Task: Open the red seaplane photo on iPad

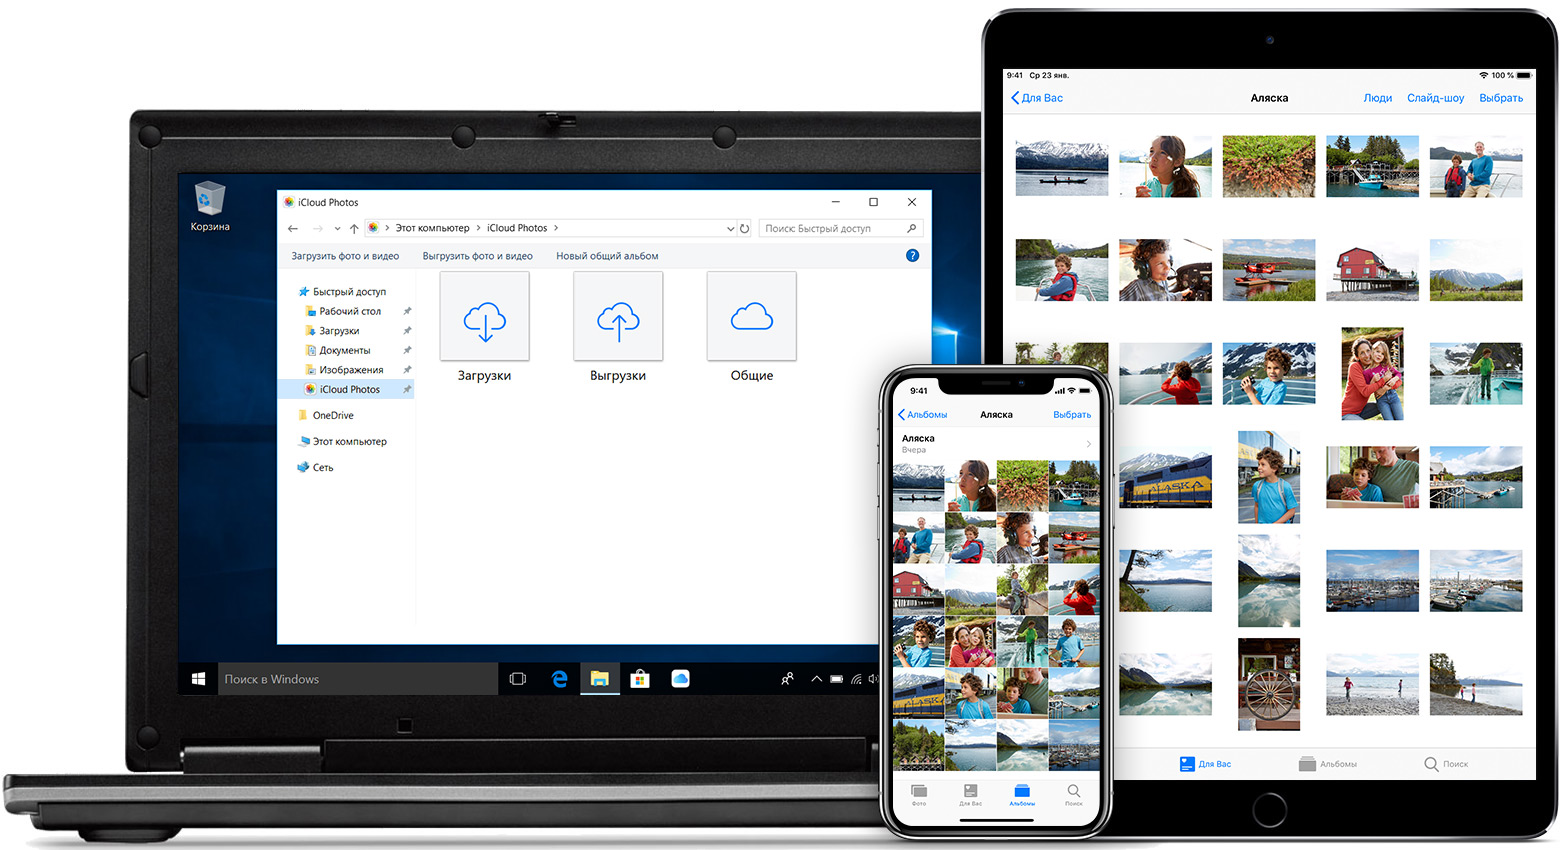Action: [x=1269, y=270]
